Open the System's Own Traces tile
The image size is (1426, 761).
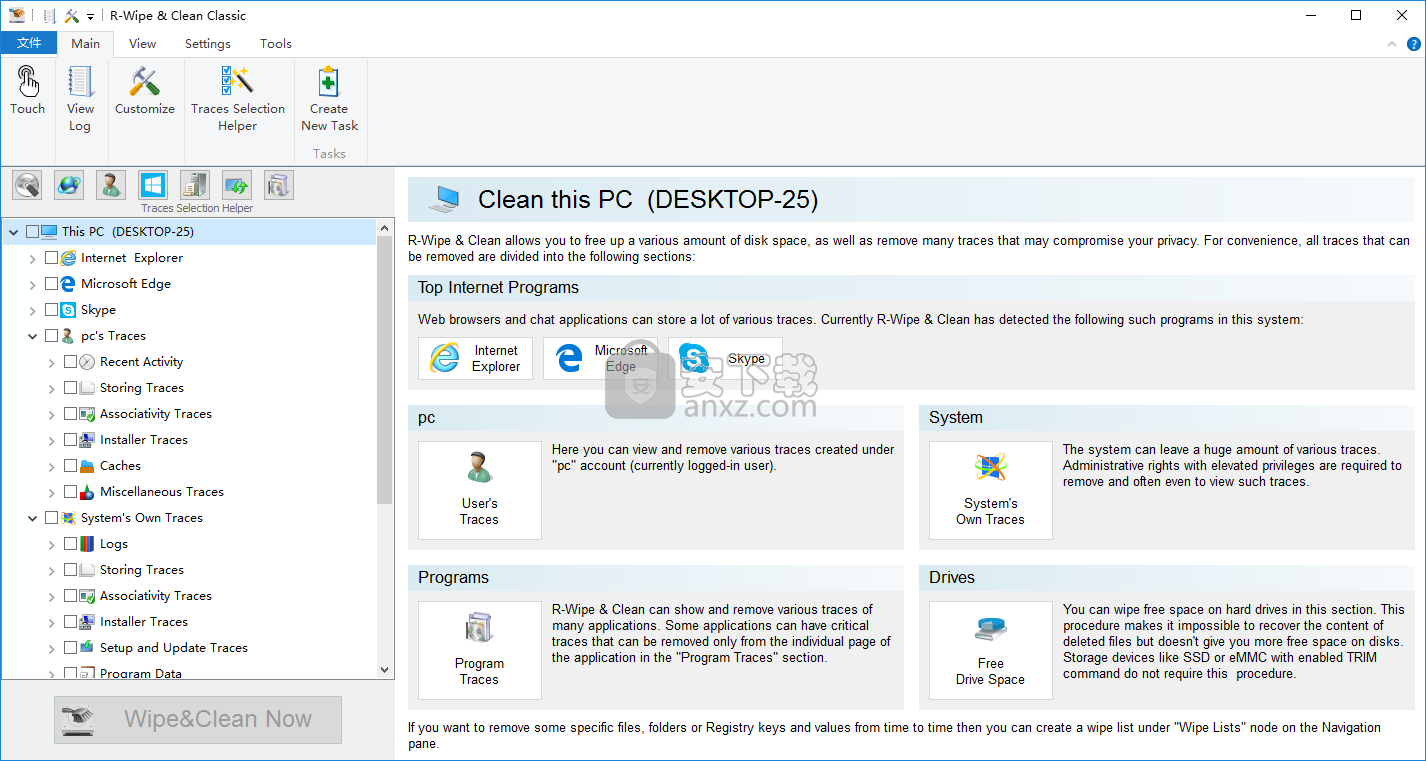[991, 490]
